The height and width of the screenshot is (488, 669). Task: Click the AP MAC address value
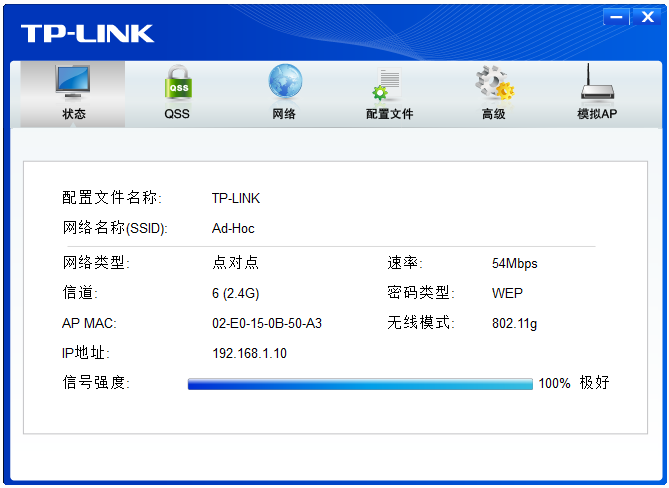coord(267,324)
